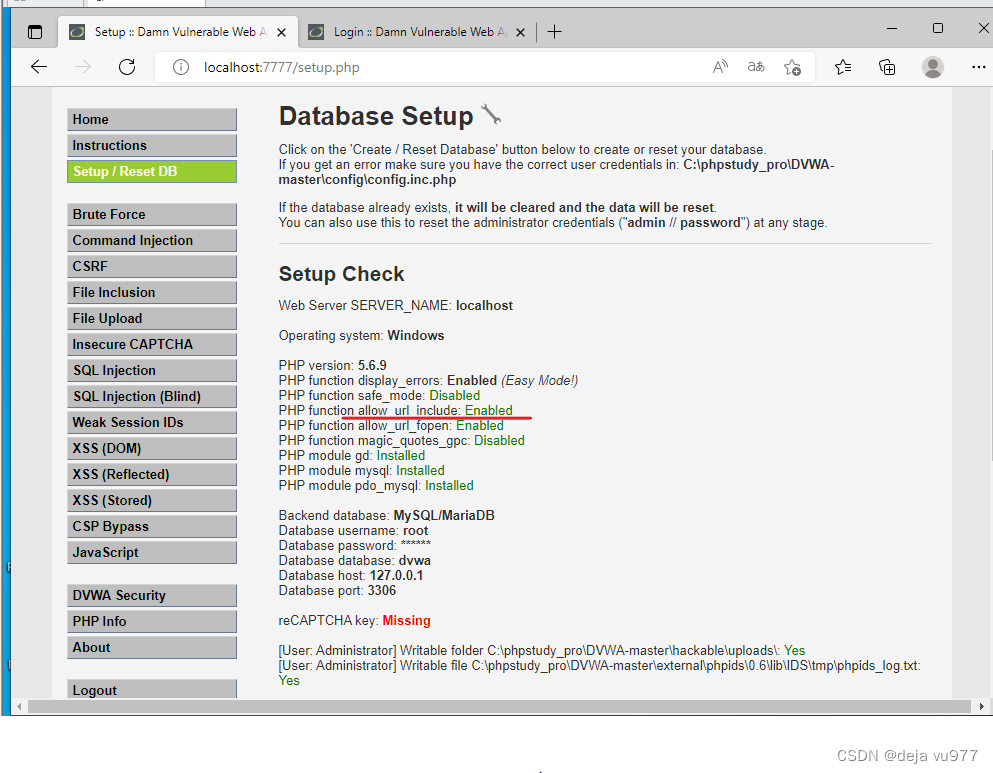Click the 'PHP module gd: Installed' line
The image size is (993, 773).
coord(352,455)
